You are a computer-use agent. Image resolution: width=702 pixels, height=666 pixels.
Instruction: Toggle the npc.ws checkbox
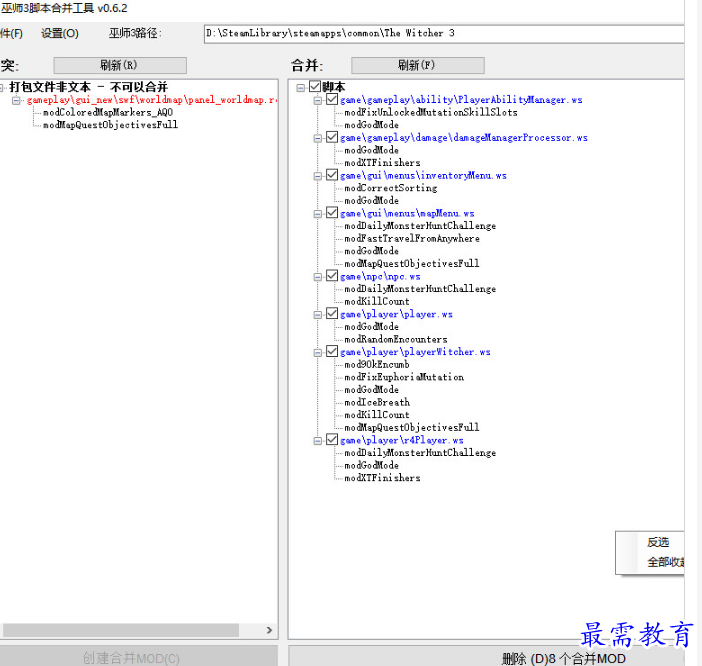[x=332, y=276]
